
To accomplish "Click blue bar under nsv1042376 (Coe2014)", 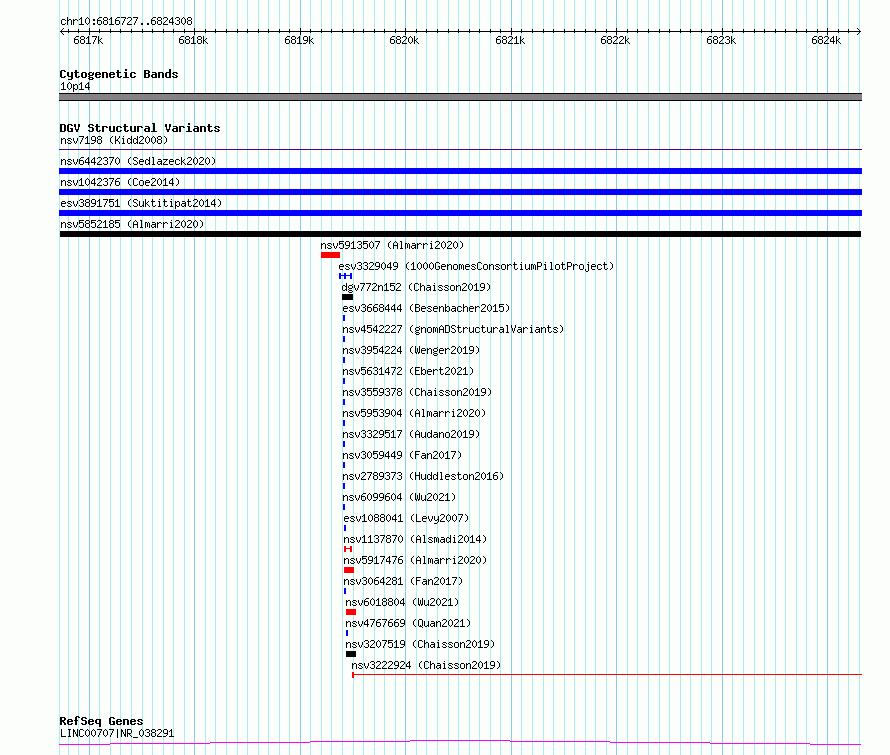I will [460, 192].
